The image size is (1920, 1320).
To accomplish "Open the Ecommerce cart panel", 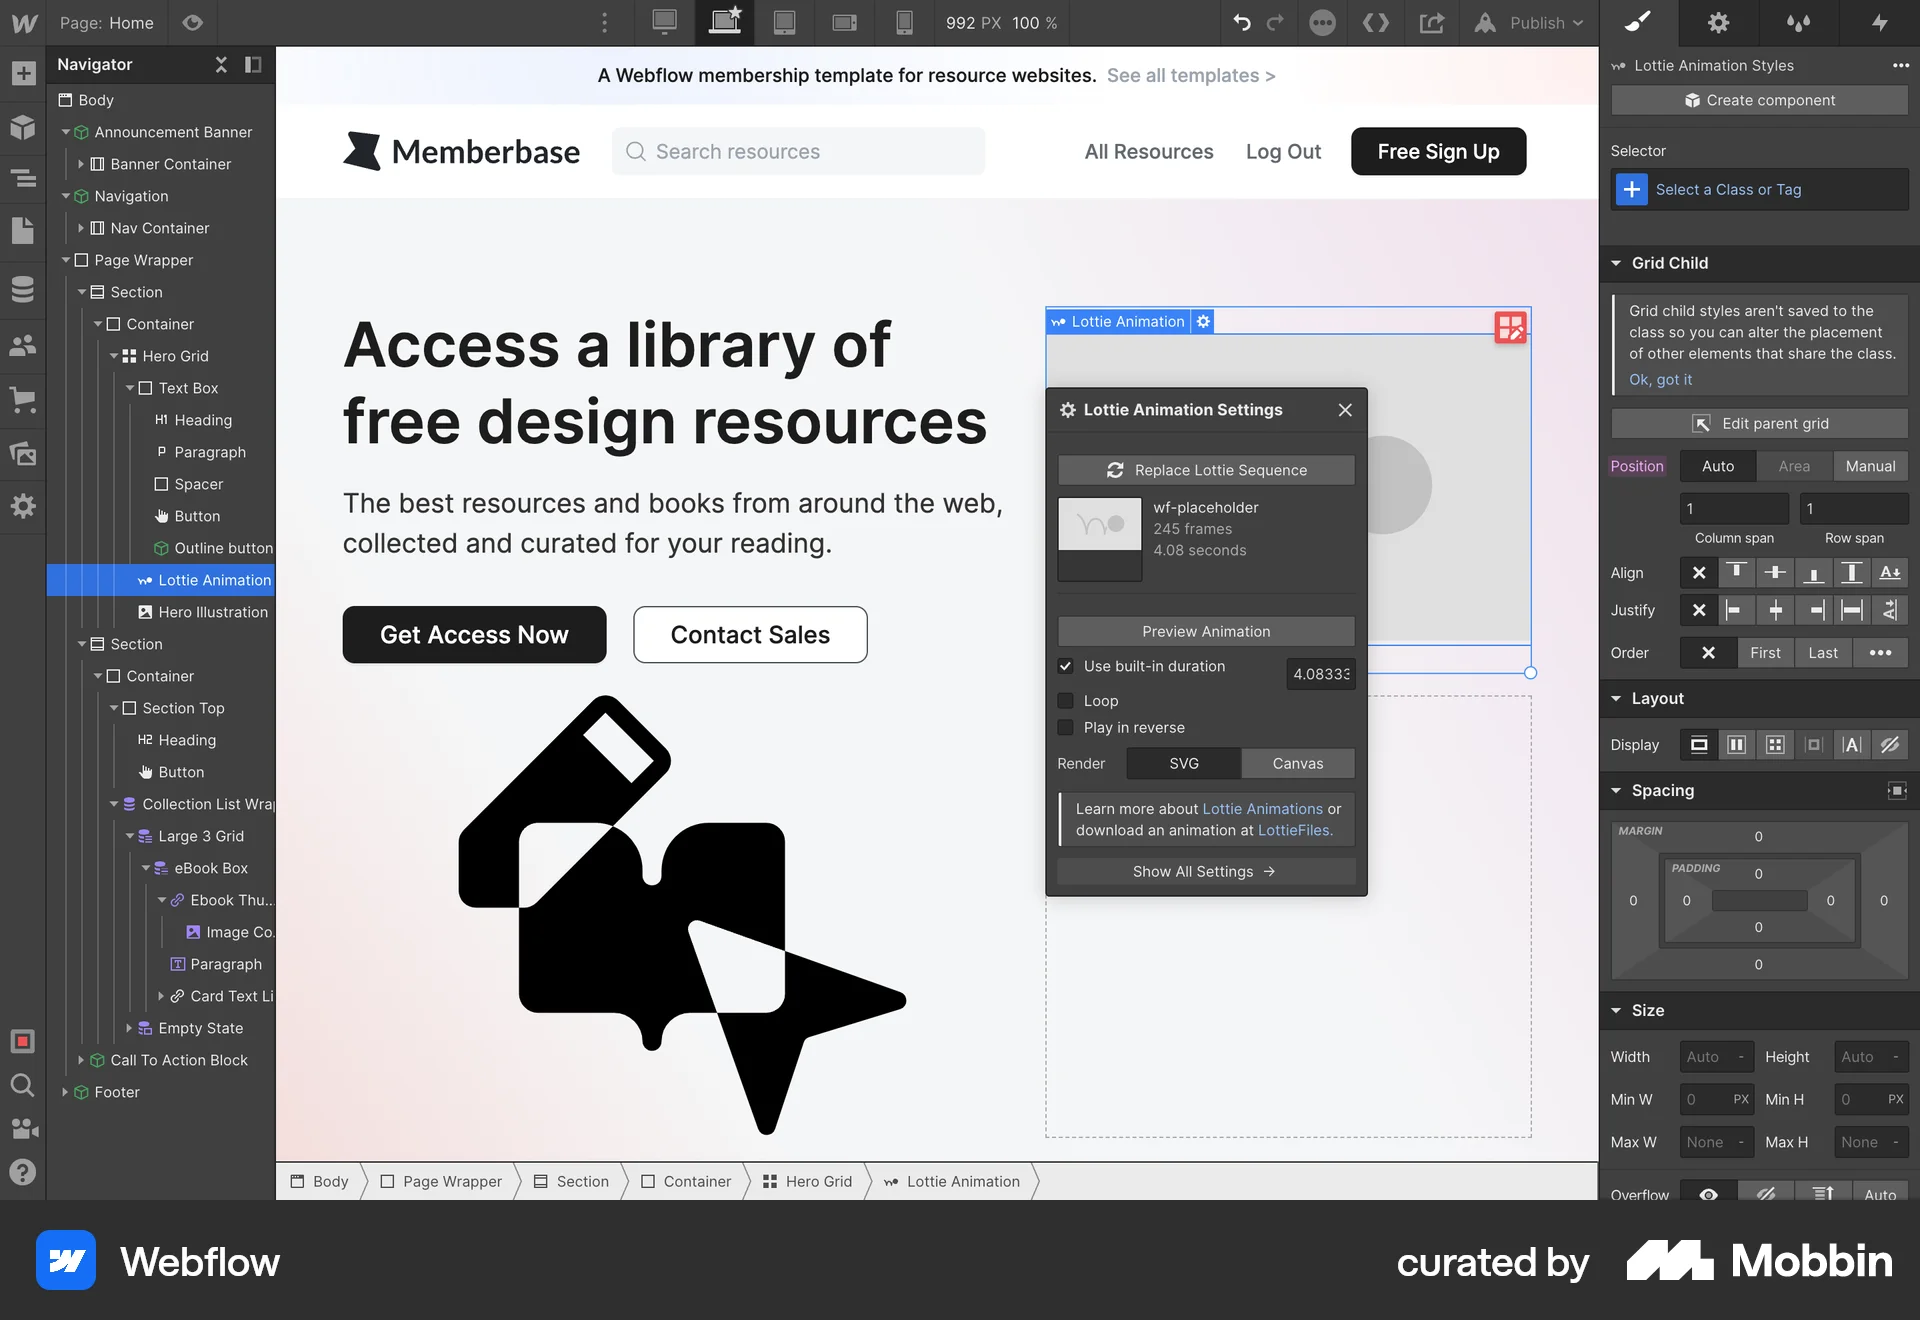I will coord(22,401).
